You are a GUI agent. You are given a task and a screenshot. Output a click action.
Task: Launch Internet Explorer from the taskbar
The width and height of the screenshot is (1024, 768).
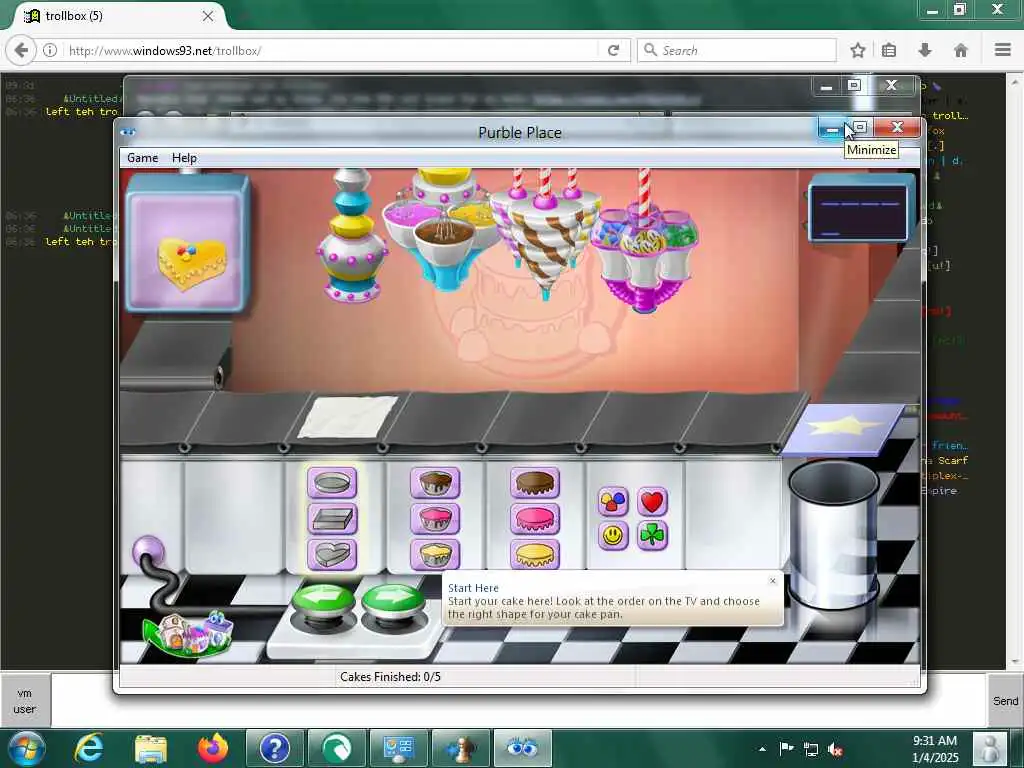click(88, 748)
